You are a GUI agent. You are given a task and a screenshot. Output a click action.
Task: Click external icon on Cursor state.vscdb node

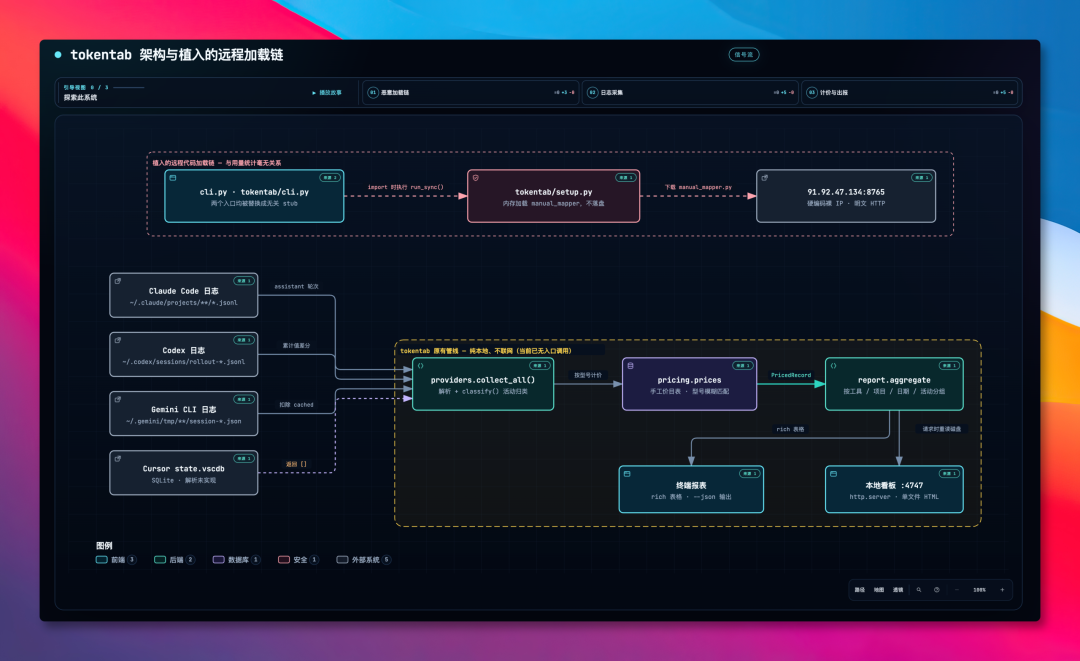coord(118,459)
